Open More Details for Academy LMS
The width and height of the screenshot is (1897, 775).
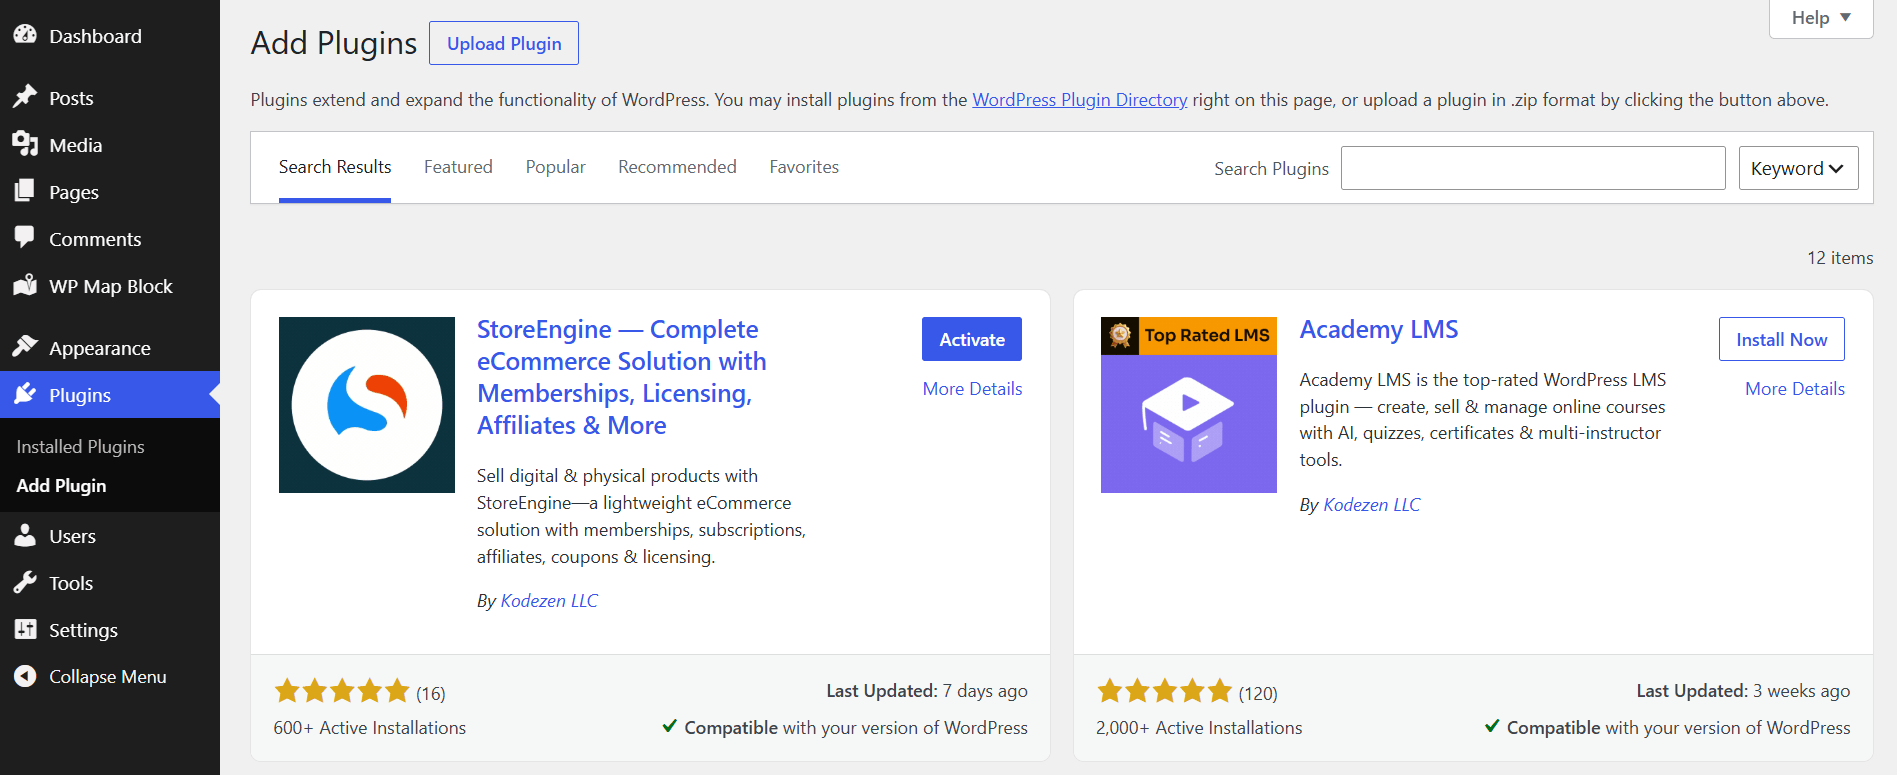[x=1795, y=389]
